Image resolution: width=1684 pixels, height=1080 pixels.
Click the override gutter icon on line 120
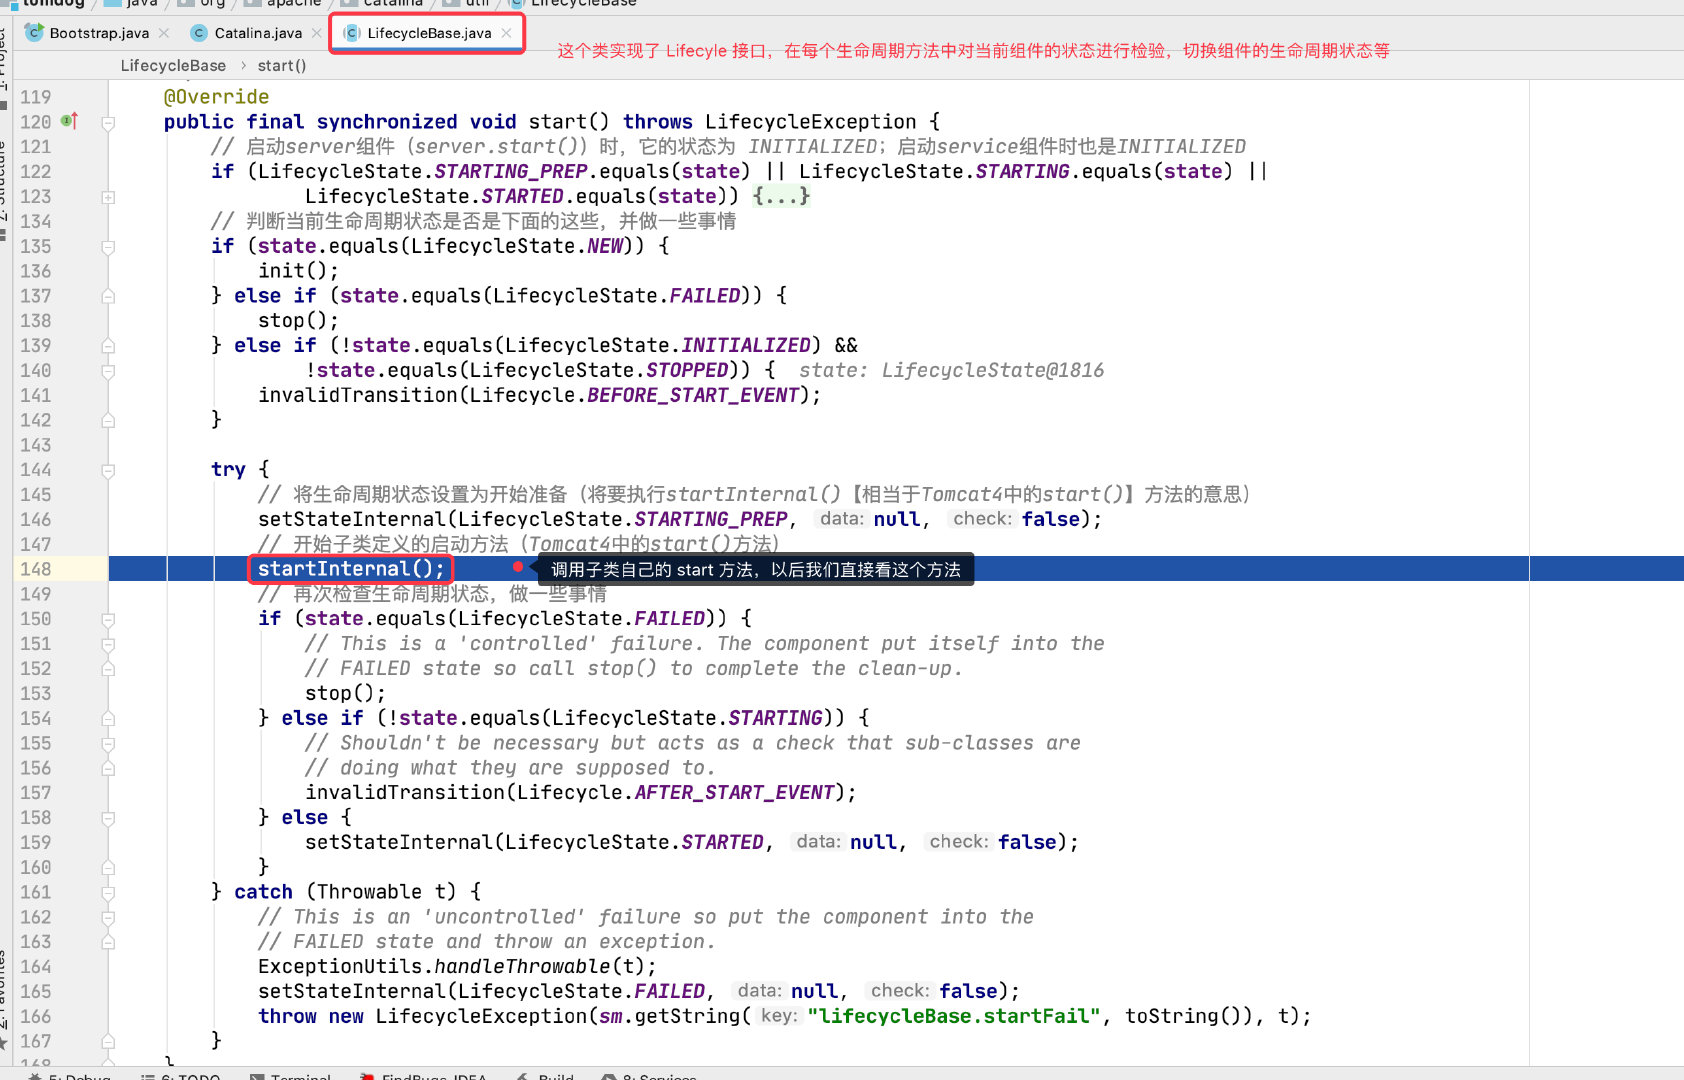pos(69,121)
